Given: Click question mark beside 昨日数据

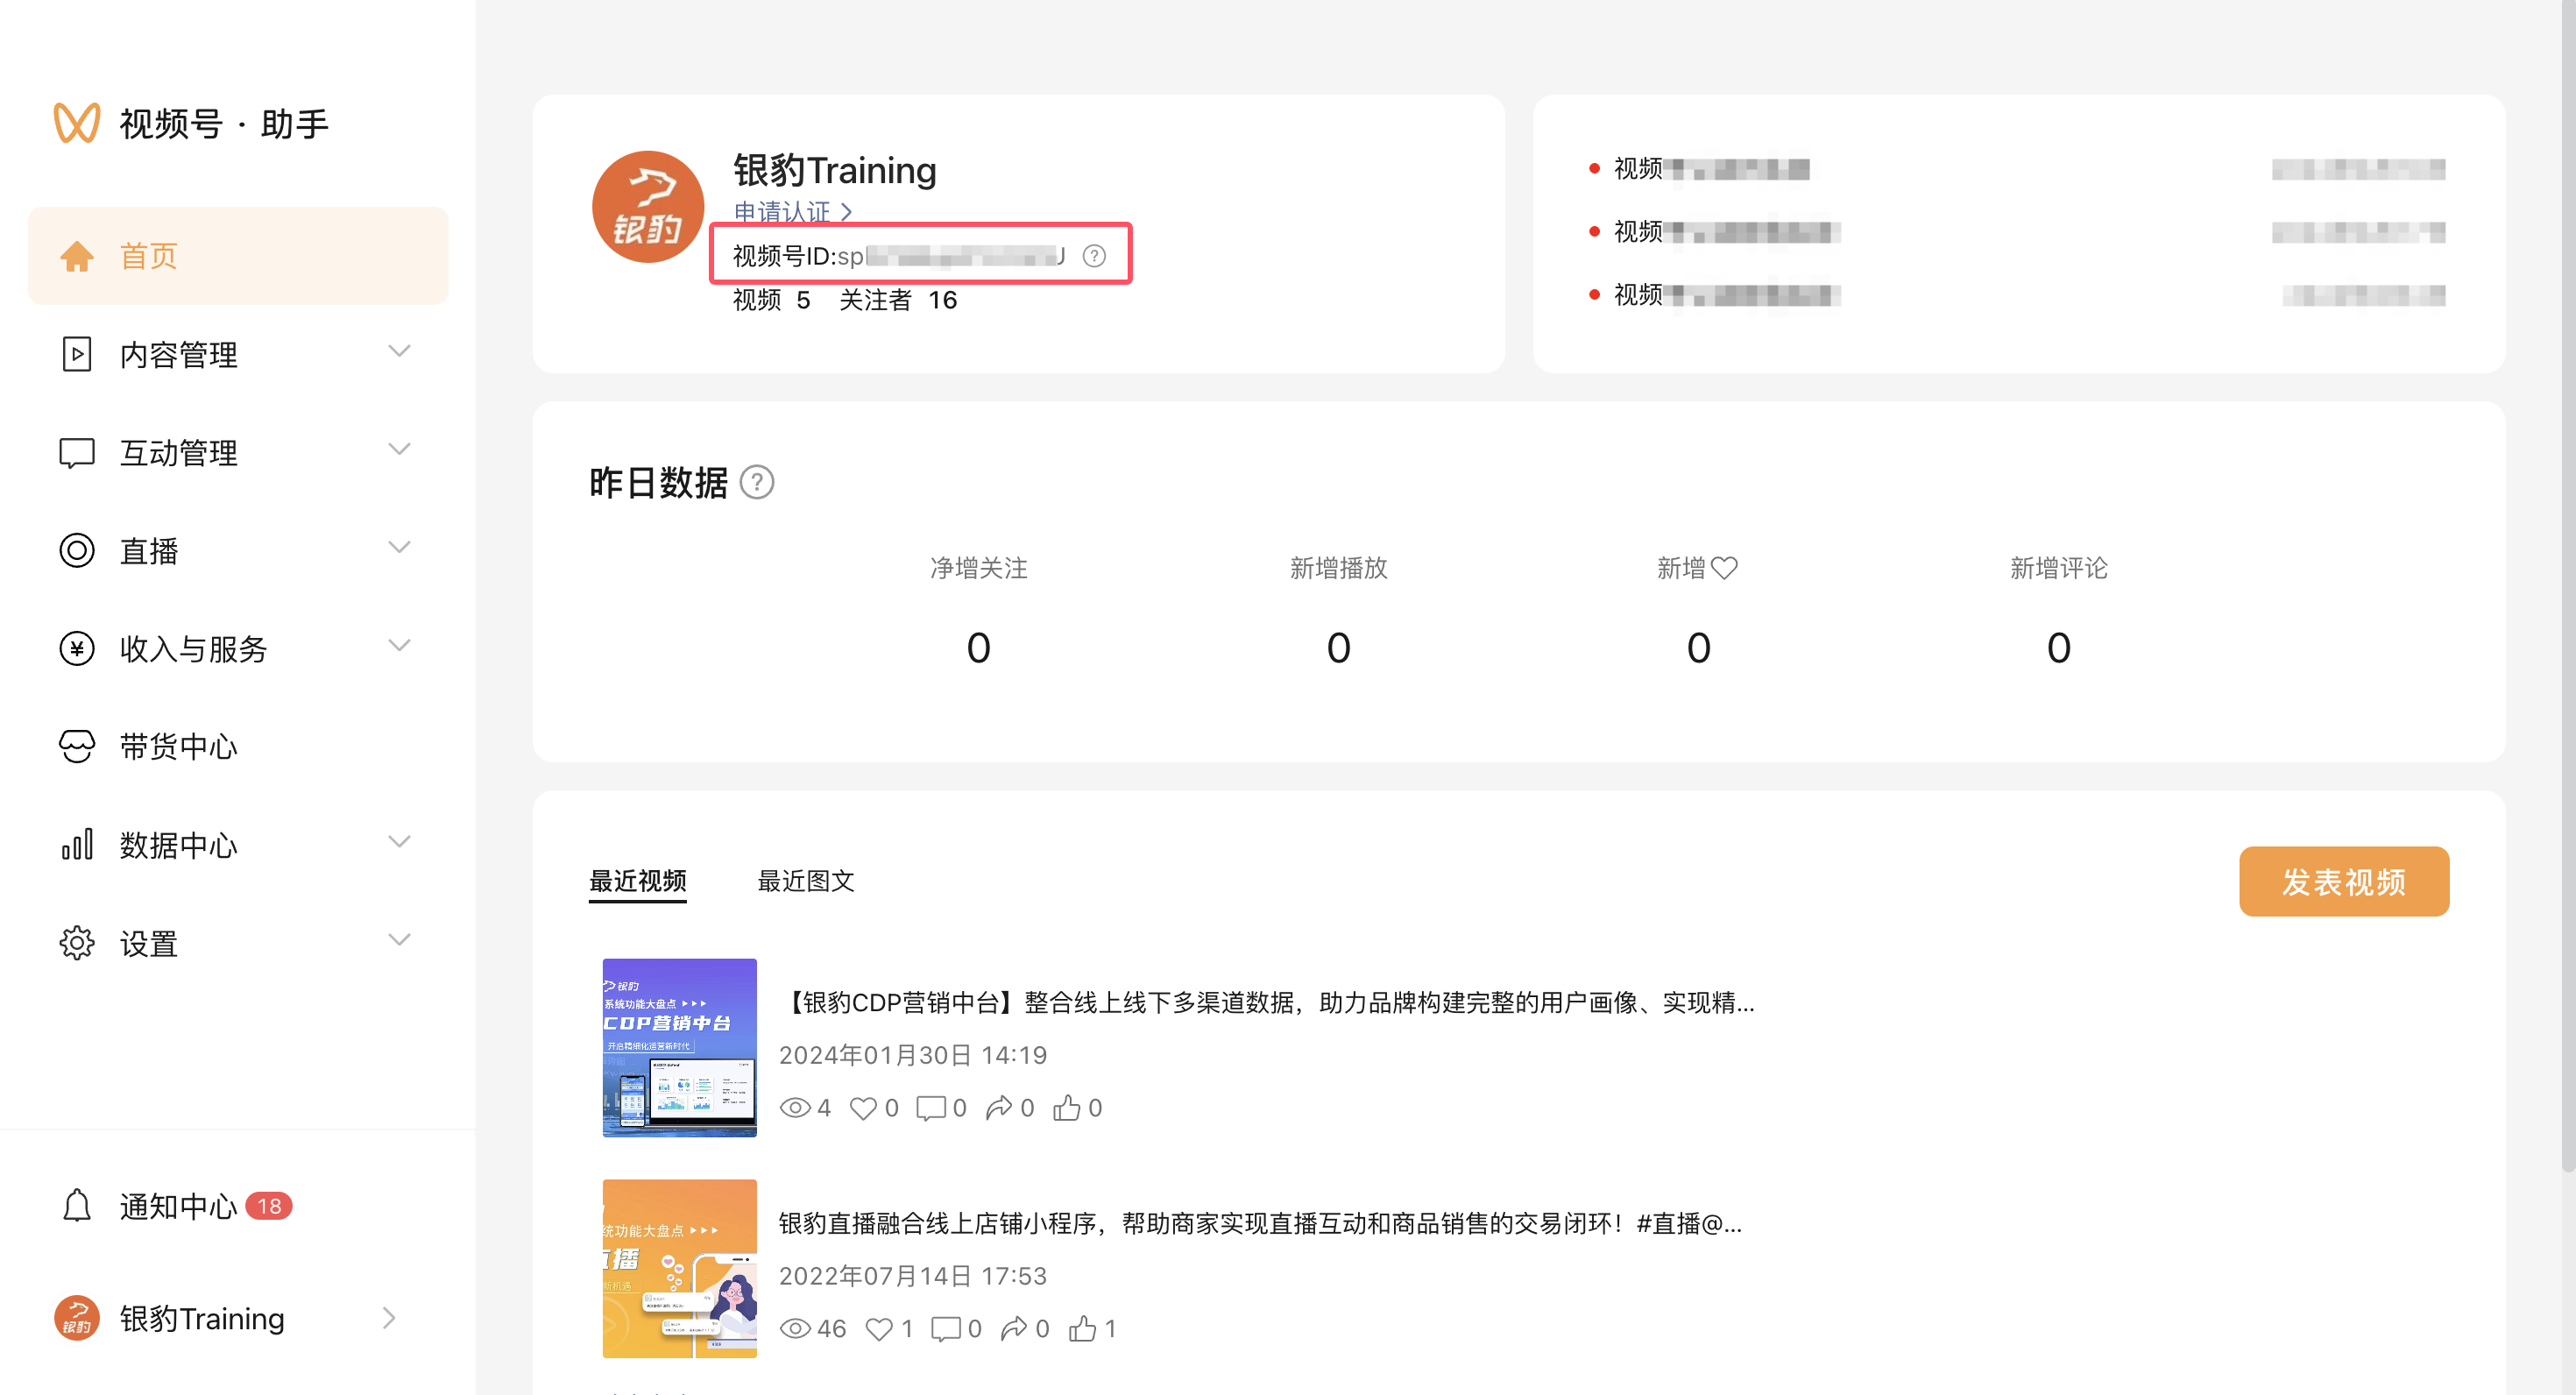Looking at the screenshot, I should tap(757, 483).
